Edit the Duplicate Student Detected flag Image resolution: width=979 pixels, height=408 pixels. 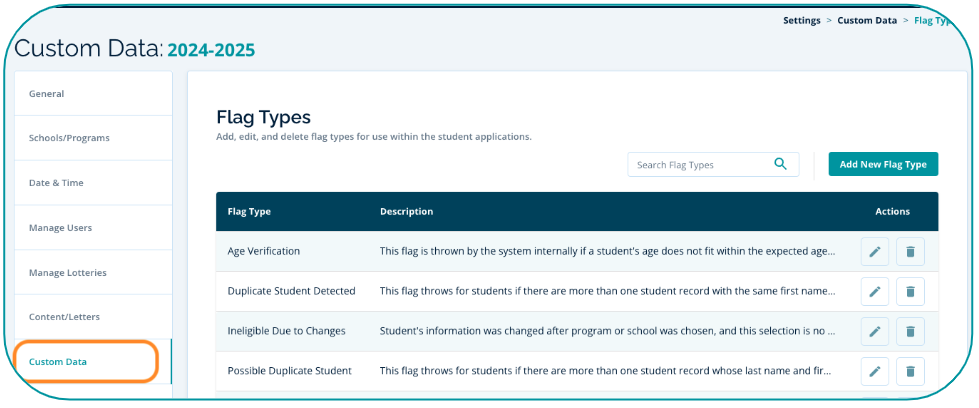tap(875, 292)
